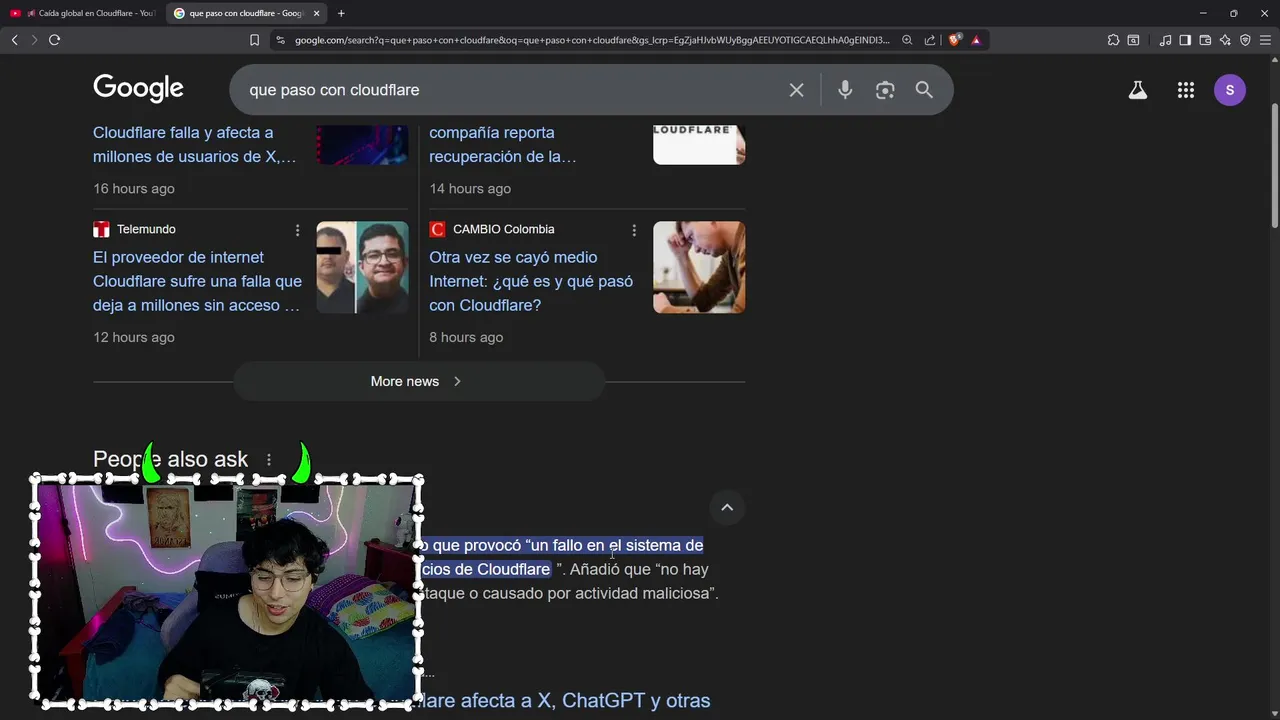Open the Google apps grid

point(1186,90)
